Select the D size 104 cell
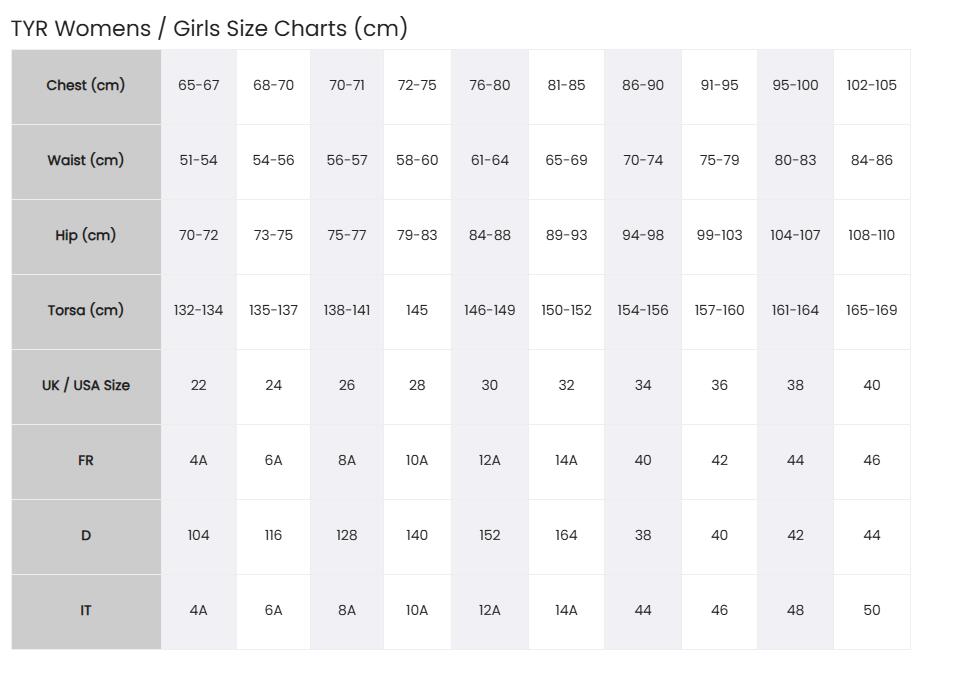Screen dimensions: 979x676 coord(199,536)
